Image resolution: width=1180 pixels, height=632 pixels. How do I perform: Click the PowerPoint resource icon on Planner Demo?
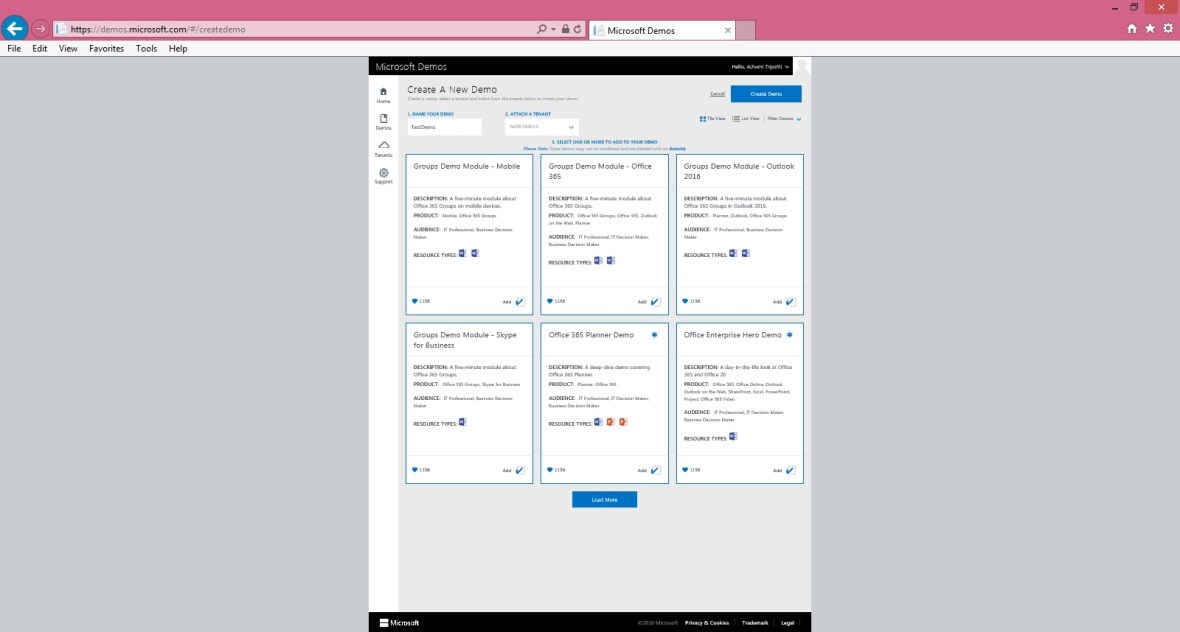pos(610,422)
